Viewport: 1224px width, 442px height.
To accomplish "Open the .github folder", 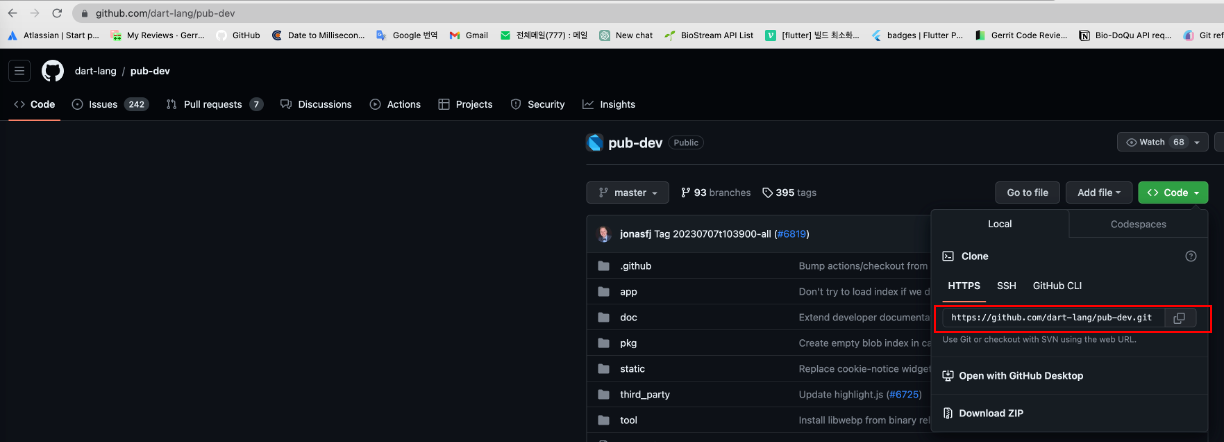I will click(x=635, y=266).
